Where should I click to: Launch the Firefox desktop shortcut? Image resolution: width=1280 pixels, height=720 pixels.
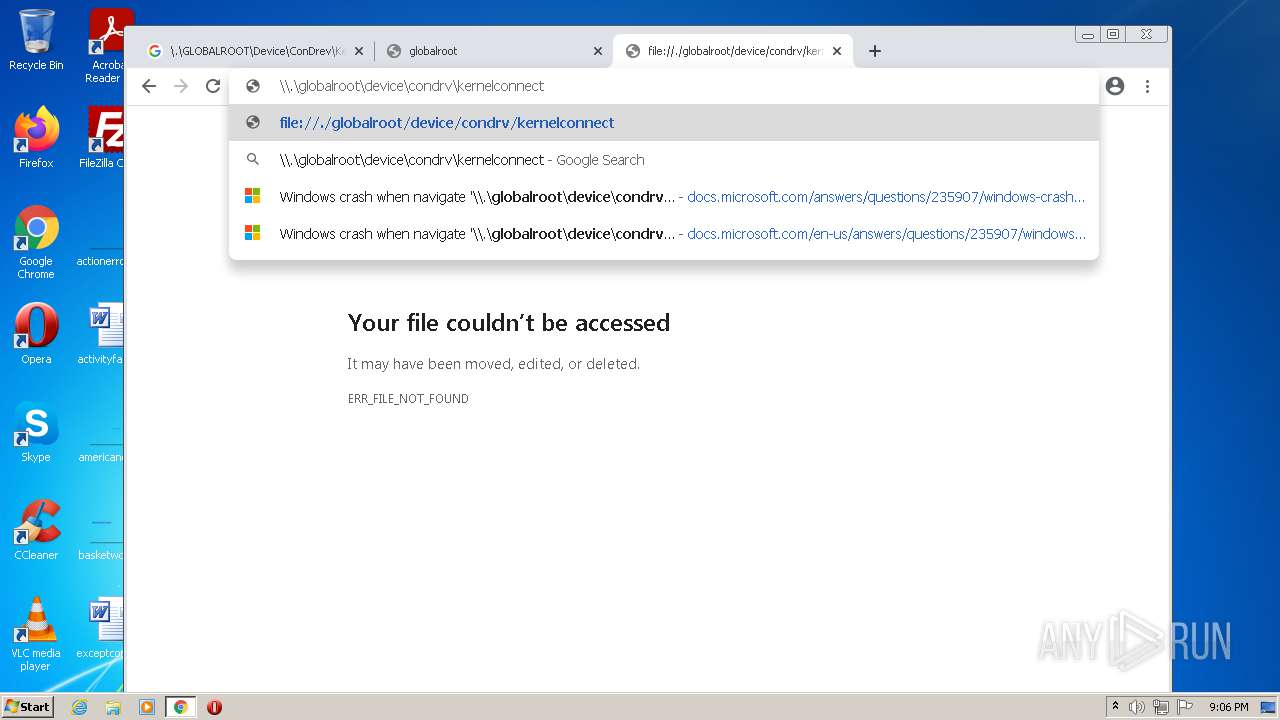point(36,137)
